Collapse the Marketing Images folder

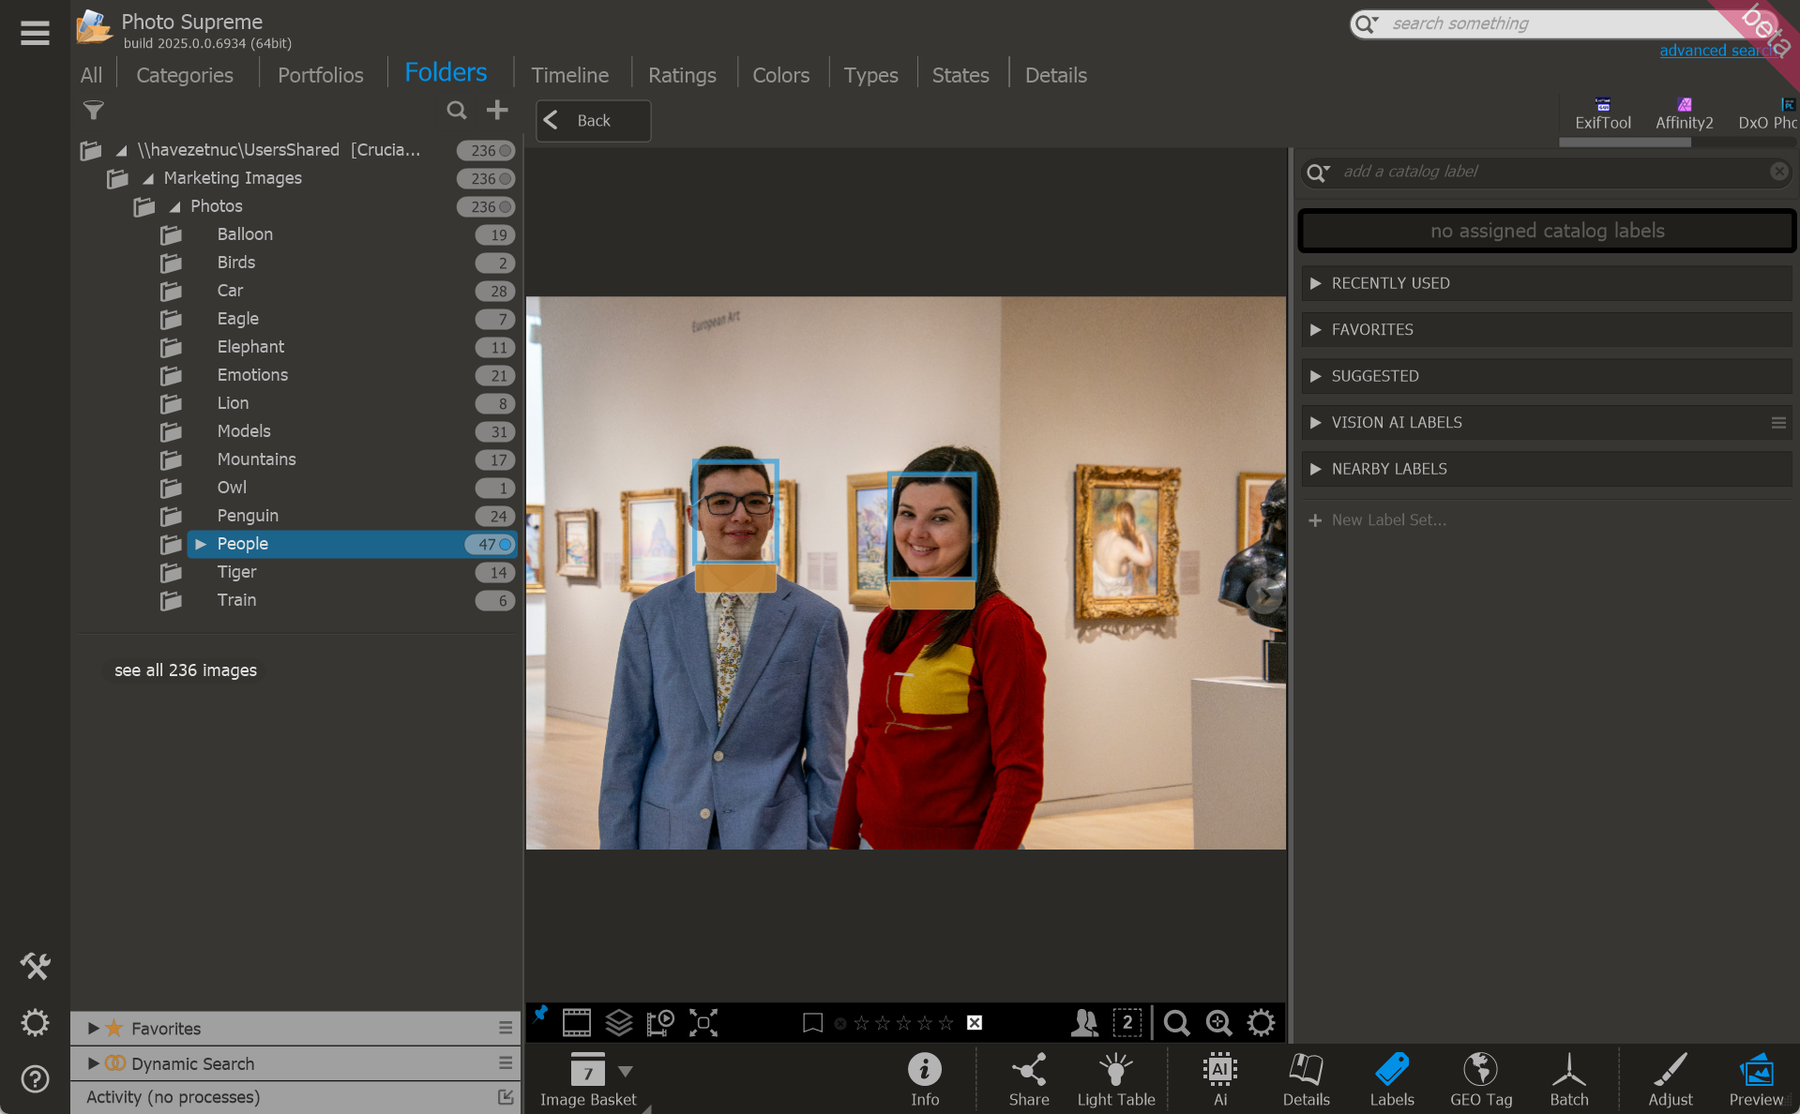click(148, 179)
